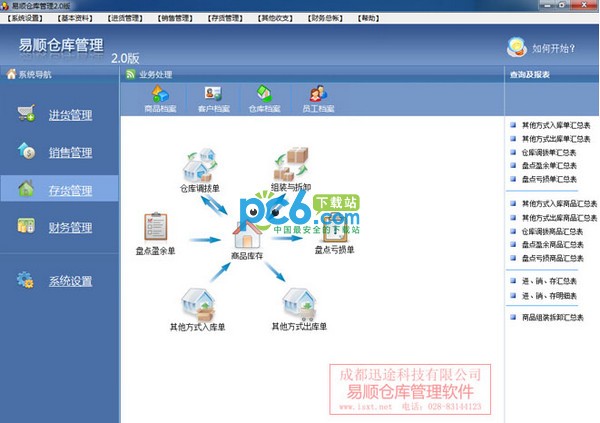
Task: Open report 盘点亏损商品汇总表
Action: pos(552,258)
